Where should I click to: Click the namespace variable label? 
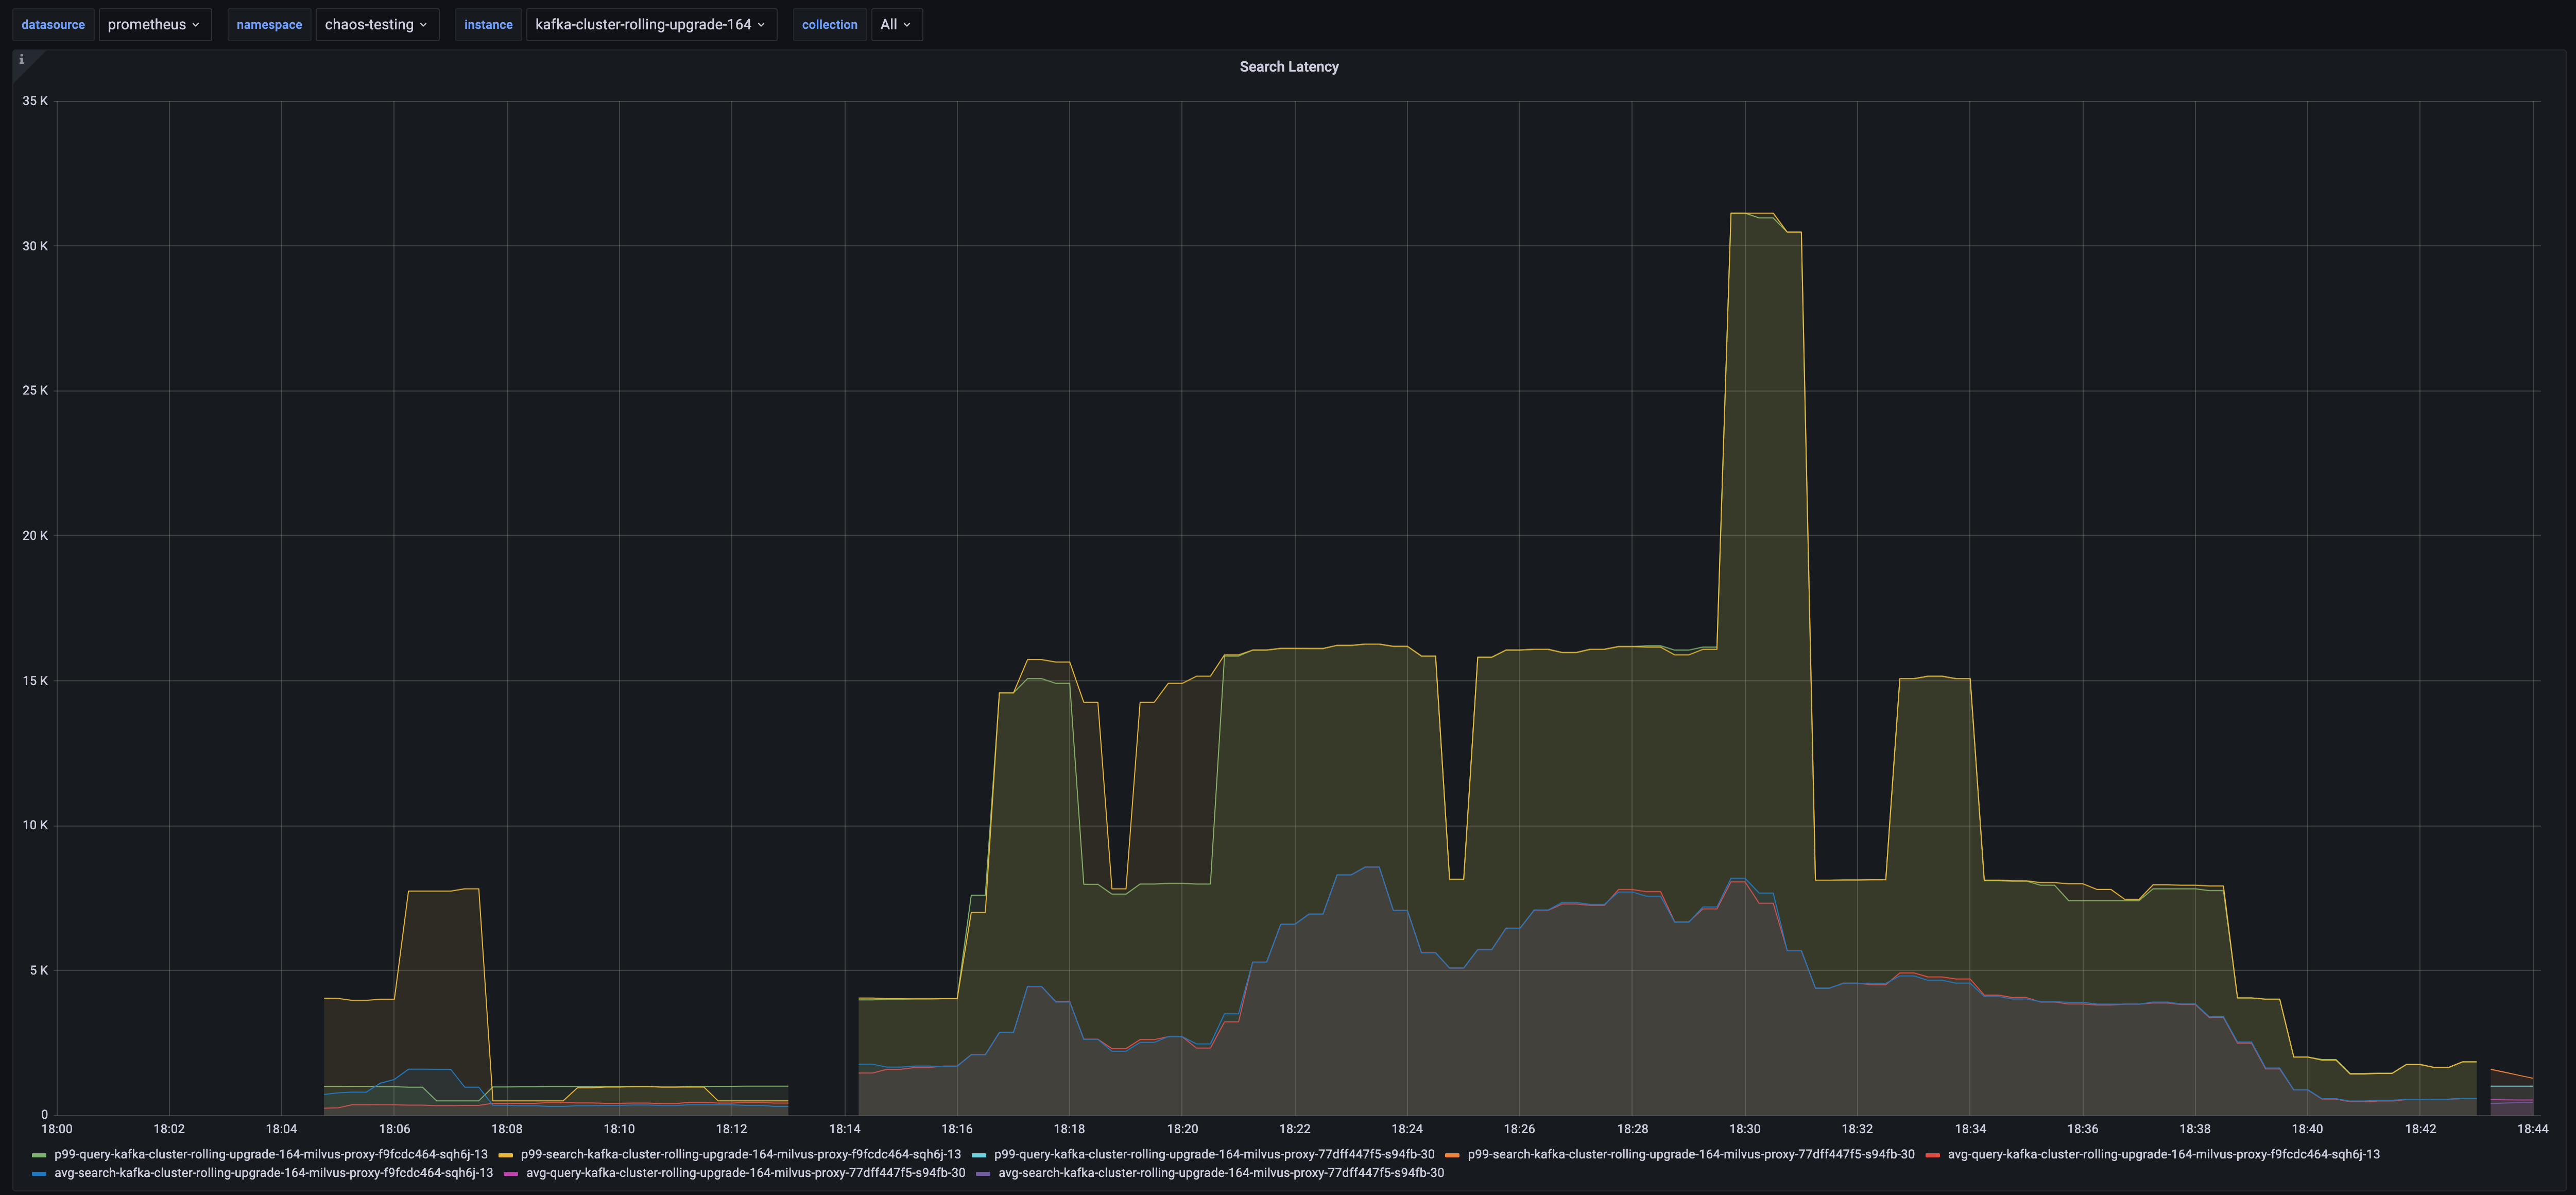[x=269, y=24]
